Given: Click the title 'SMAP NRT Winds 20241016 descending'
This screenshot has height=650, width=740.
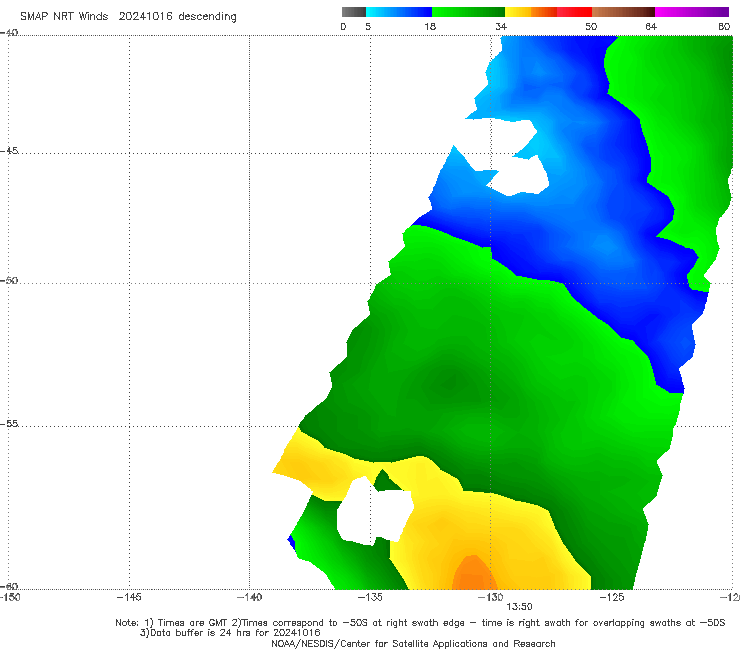Looking at the screenshot, I should (128, 16).
